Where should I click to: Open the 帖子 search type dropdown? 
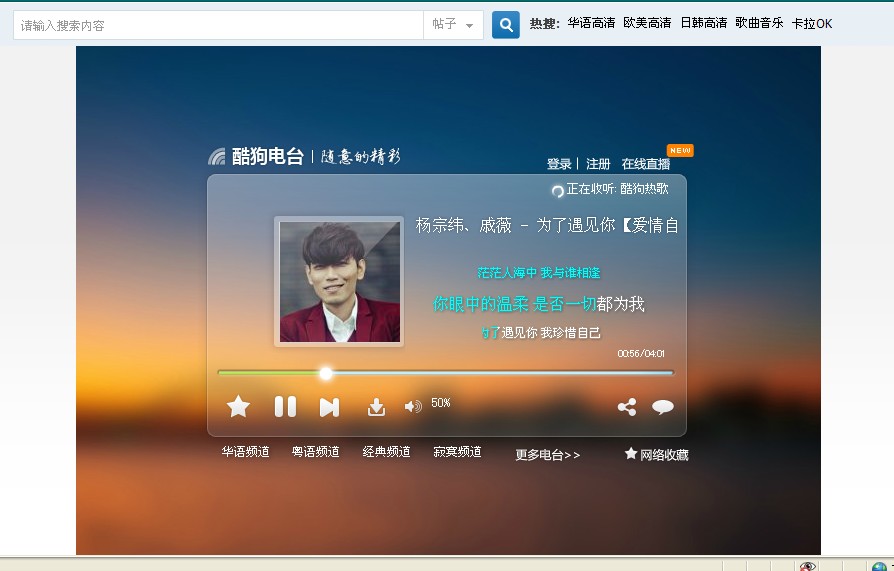point(453,25)
